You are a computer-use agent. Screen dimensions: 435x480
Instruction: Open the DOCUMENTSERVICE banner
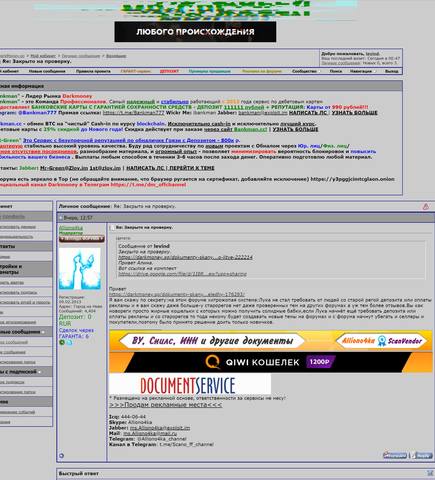(190, 384)
